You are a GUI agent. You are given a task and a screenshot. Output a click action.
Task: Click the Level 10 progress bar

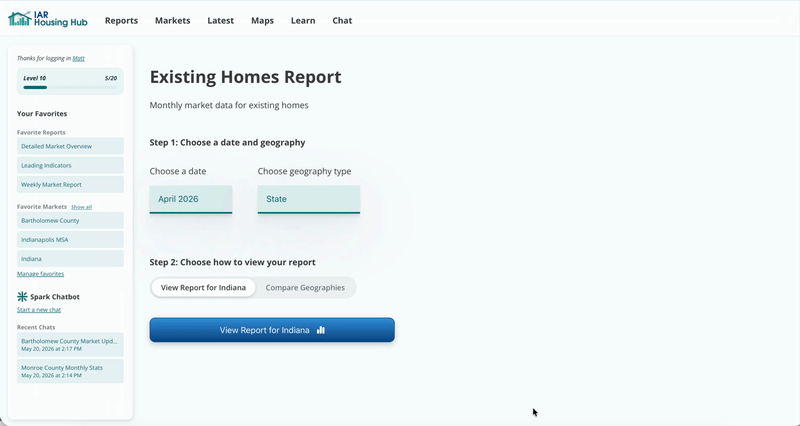(70, 88)
